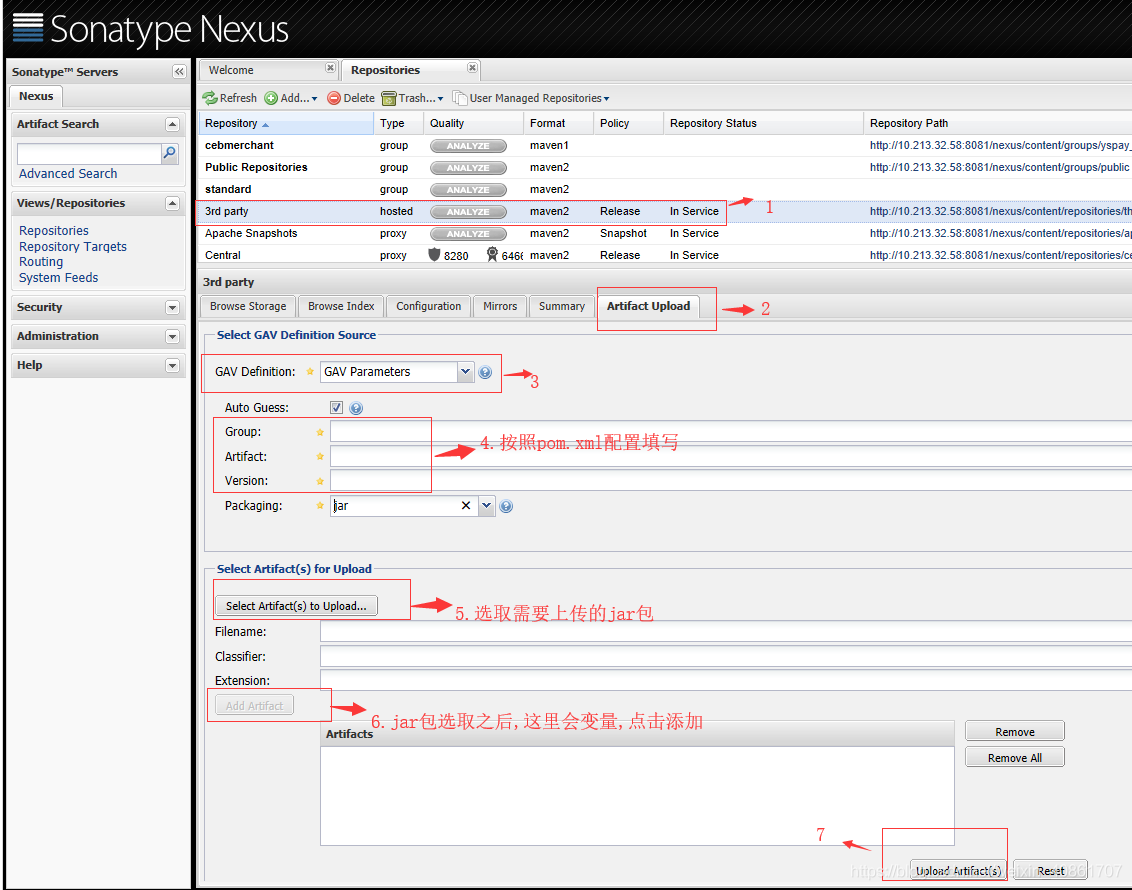Select the Nexus server tab
This screenshot has height=890, width=1132.
point(36,96)
